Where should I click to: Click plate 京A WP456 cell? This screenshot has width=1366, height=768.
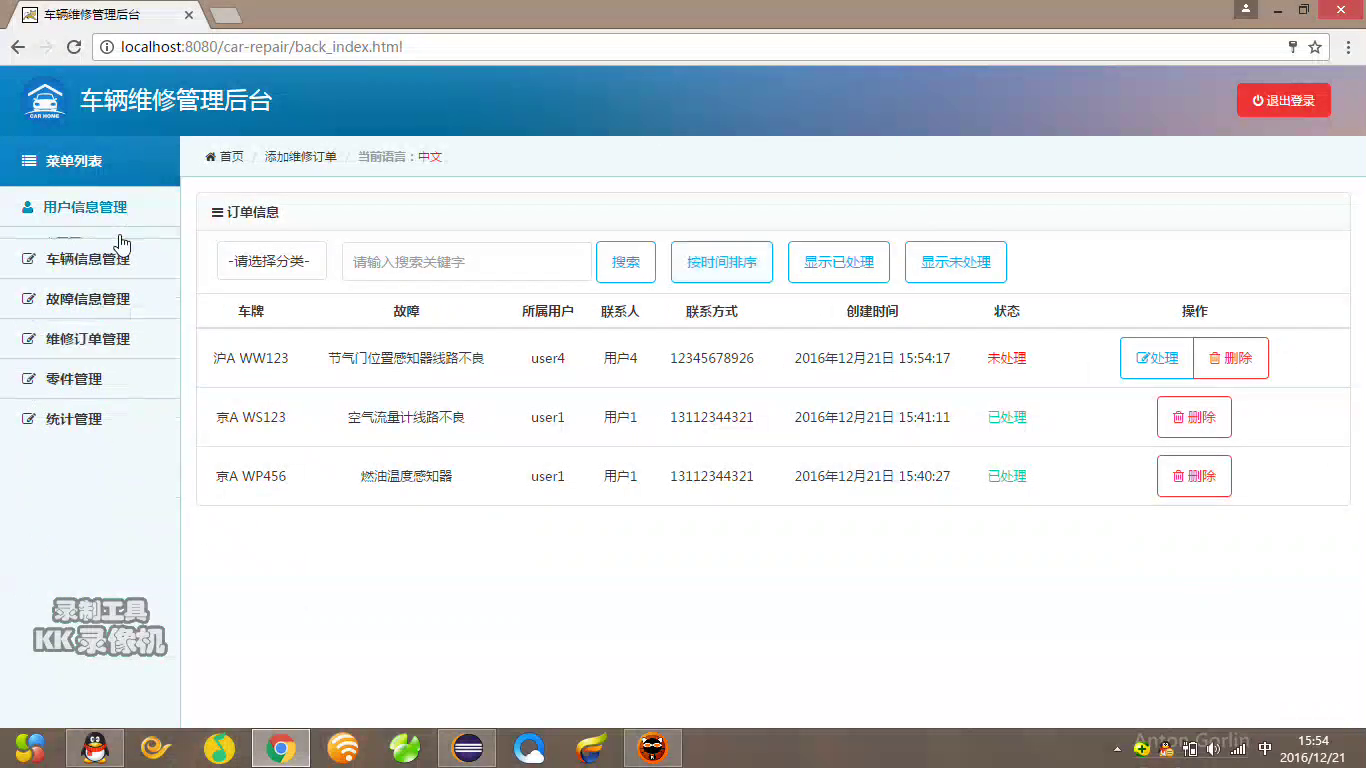251,476
